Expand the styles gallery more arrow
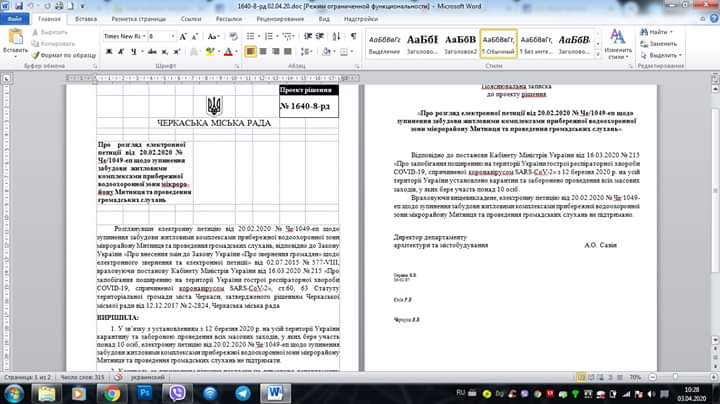Screen dimensions: 720x404 pos(597,54)
